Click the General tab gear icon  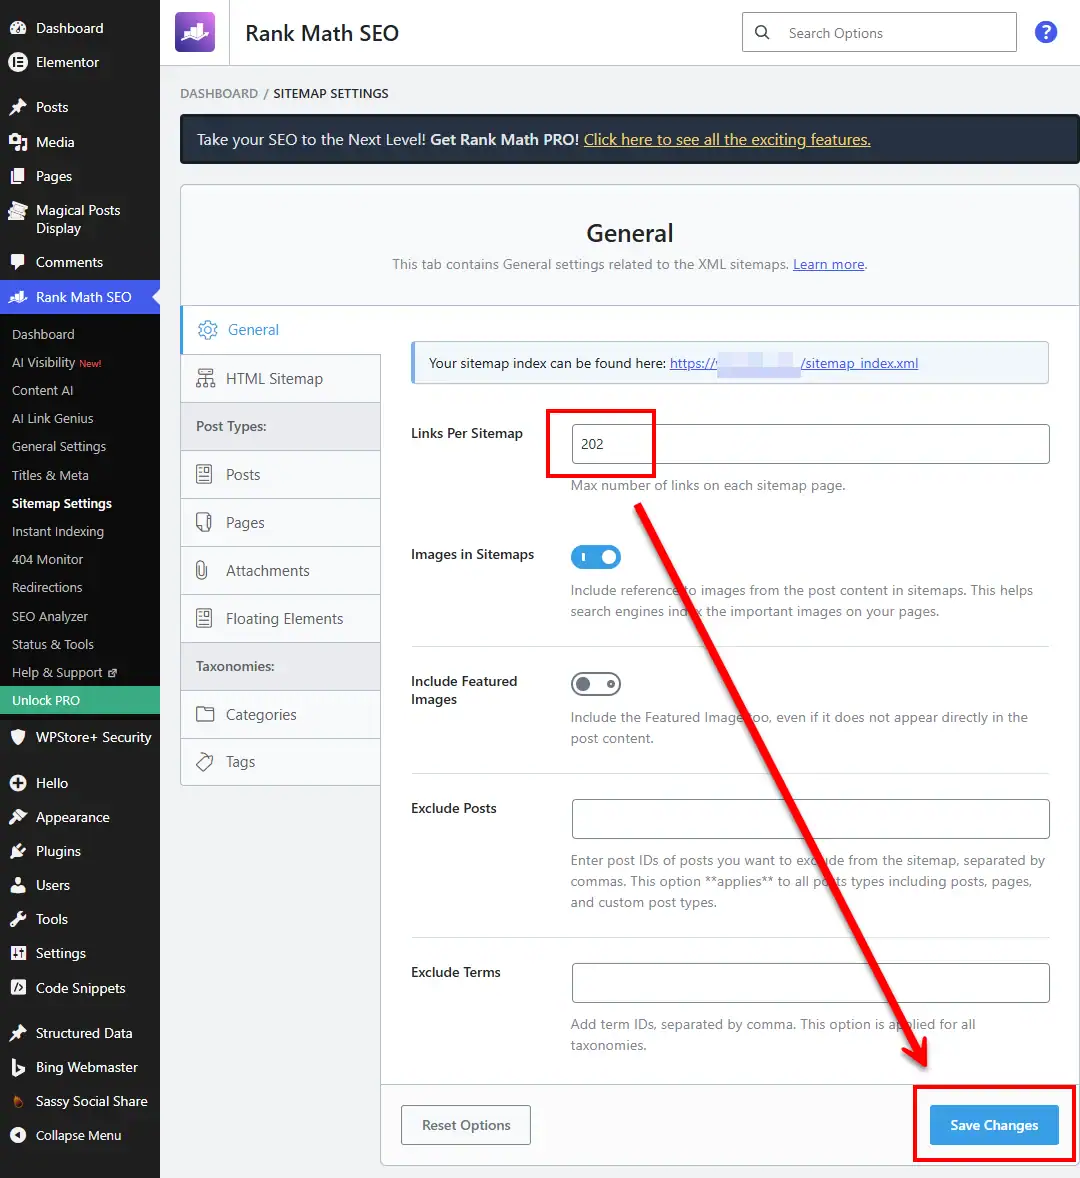pos(207,330)
